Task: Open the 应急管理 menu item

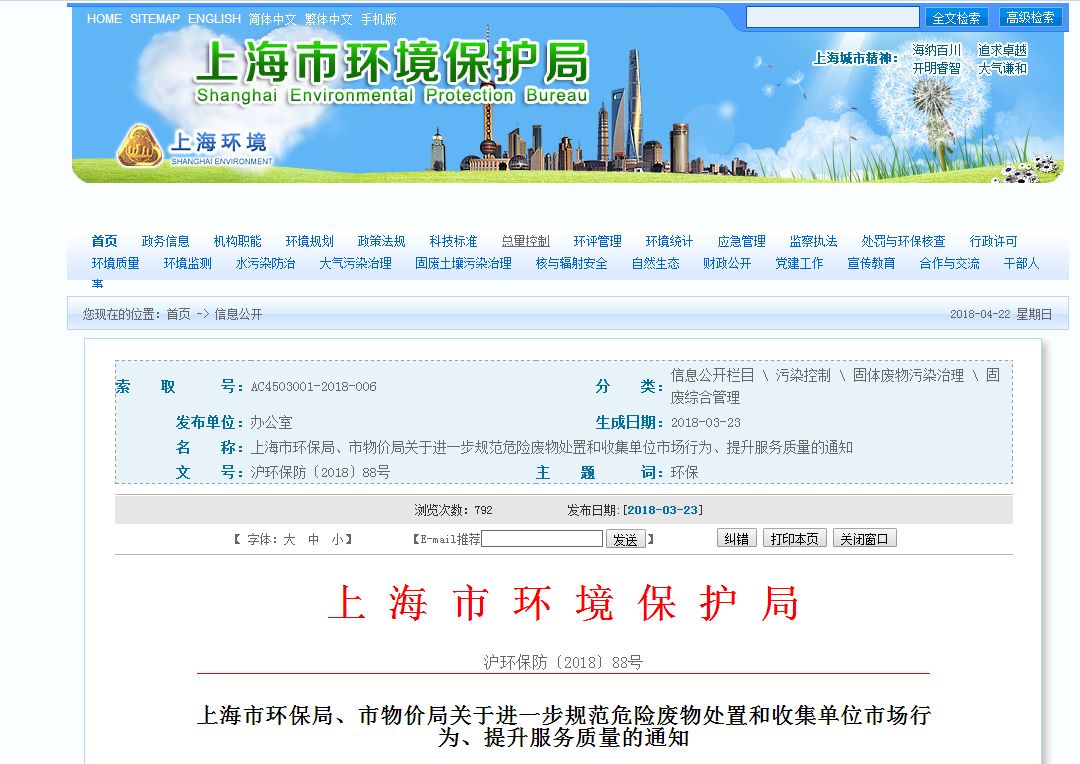Action: tap(741, 241)
